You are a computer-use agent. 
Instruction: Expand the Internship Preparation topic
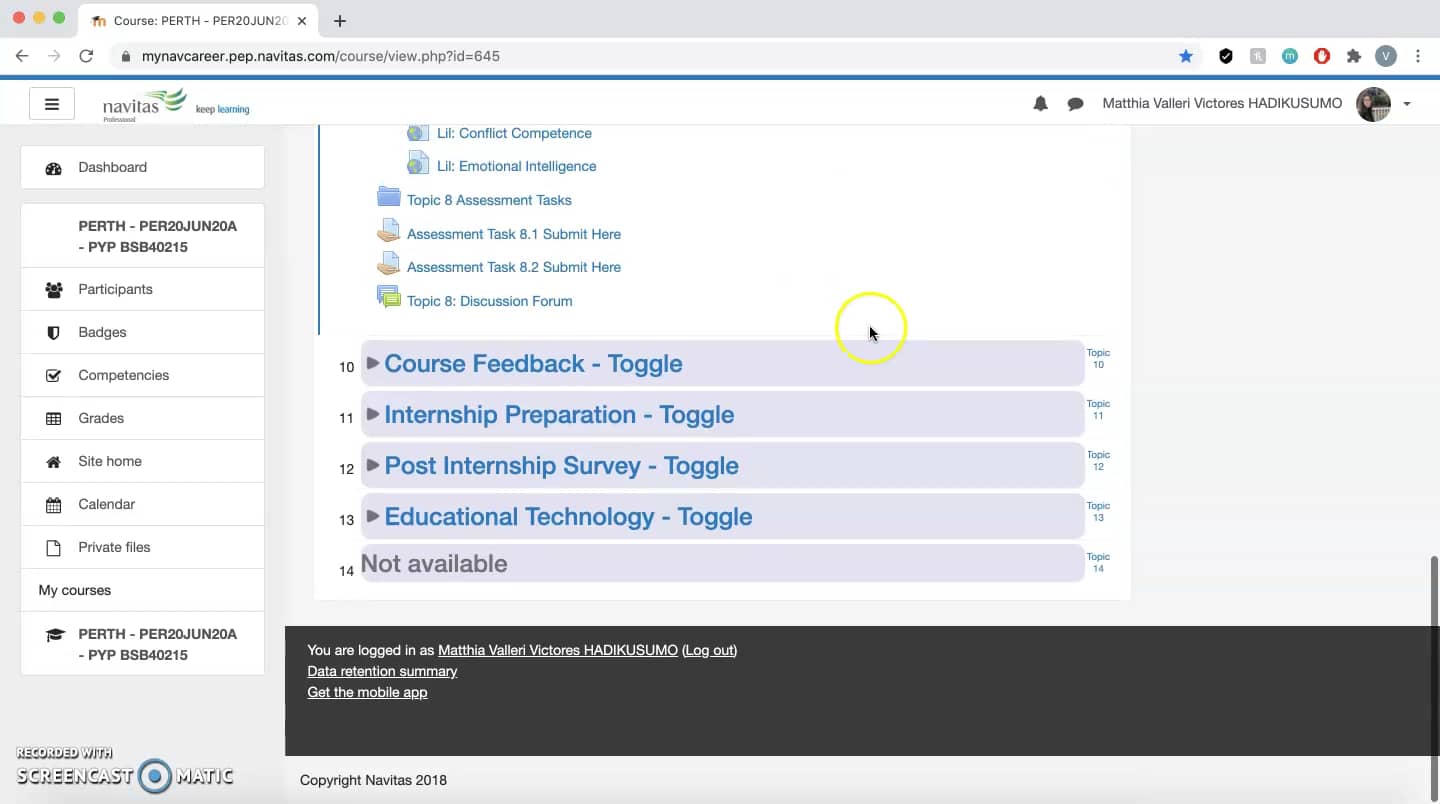click(557, 414)
